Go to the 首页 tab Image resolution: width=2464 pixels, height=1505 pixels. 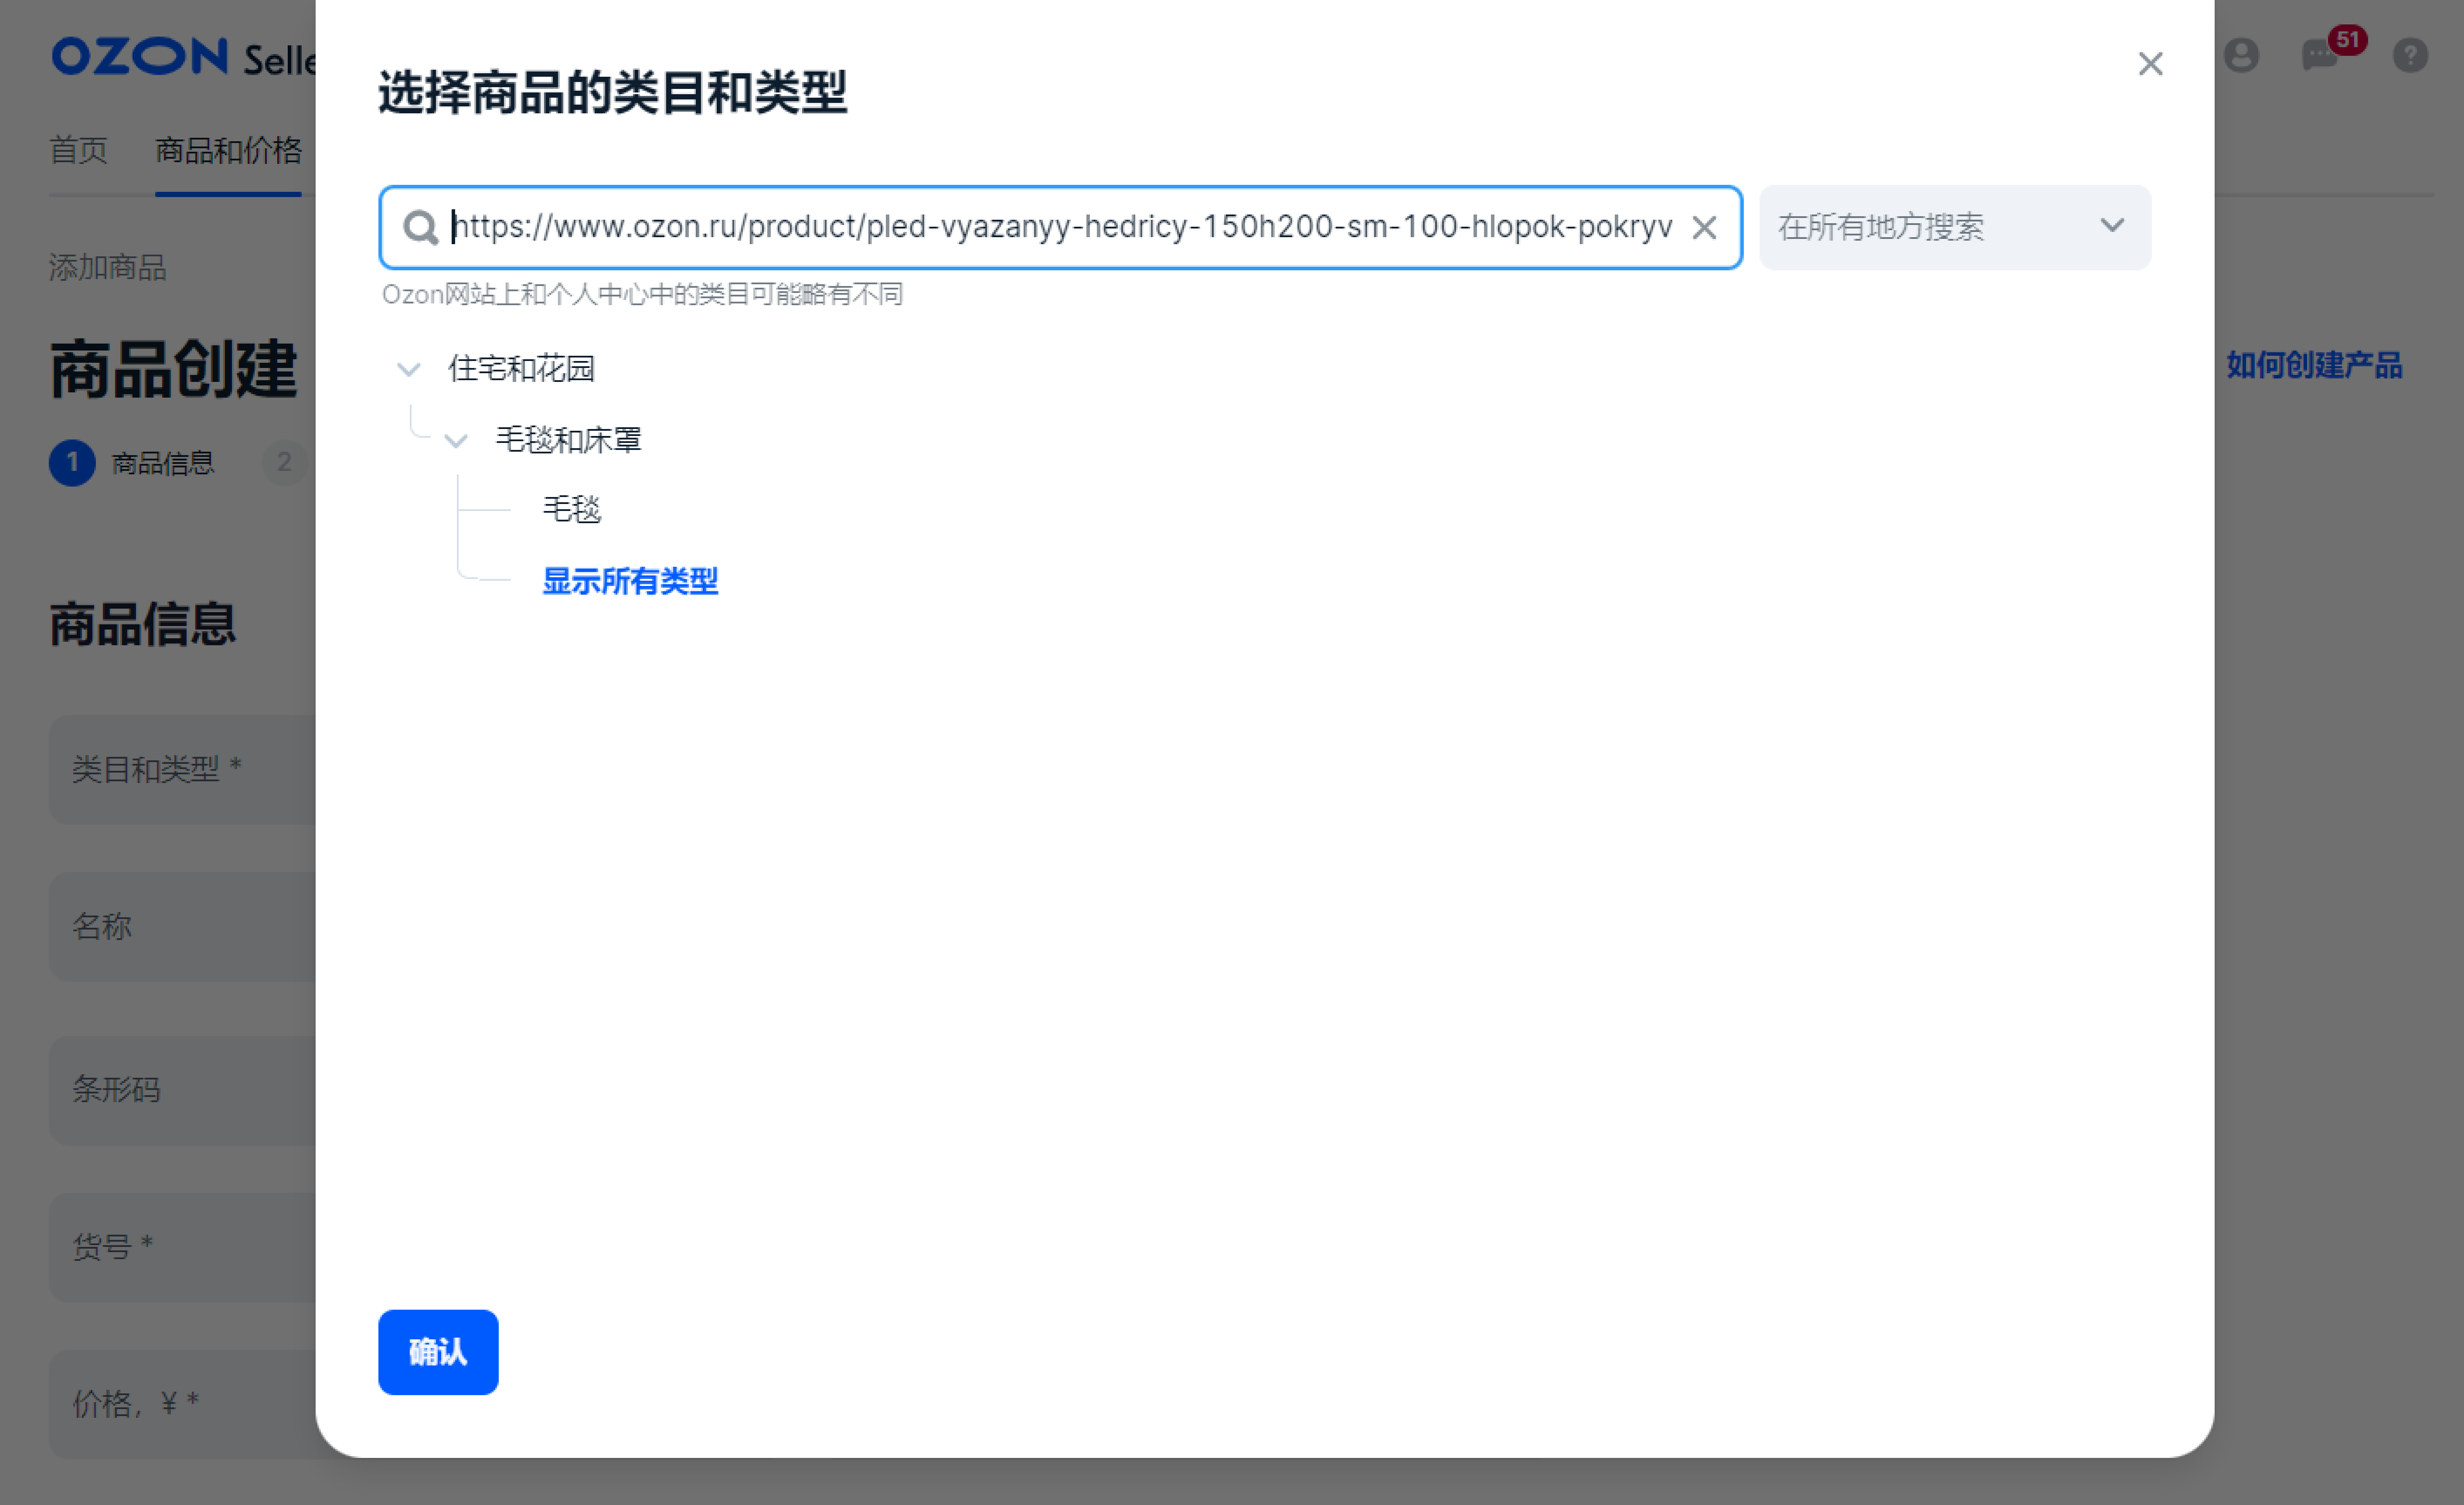pyautogui.click(x=79, y=150)
